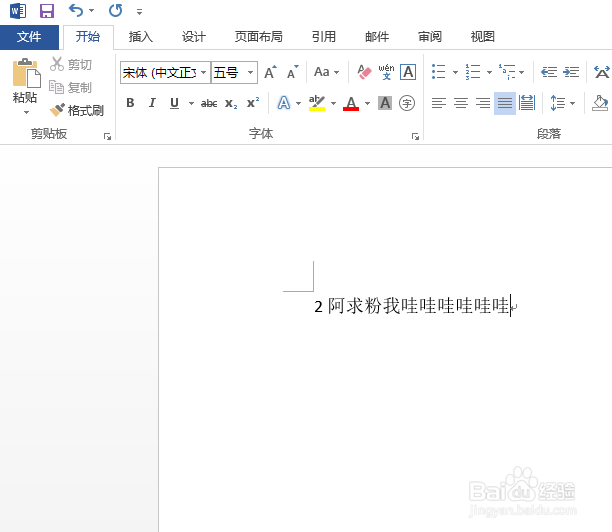Switch to the 开始 tab

coord(88,37)
